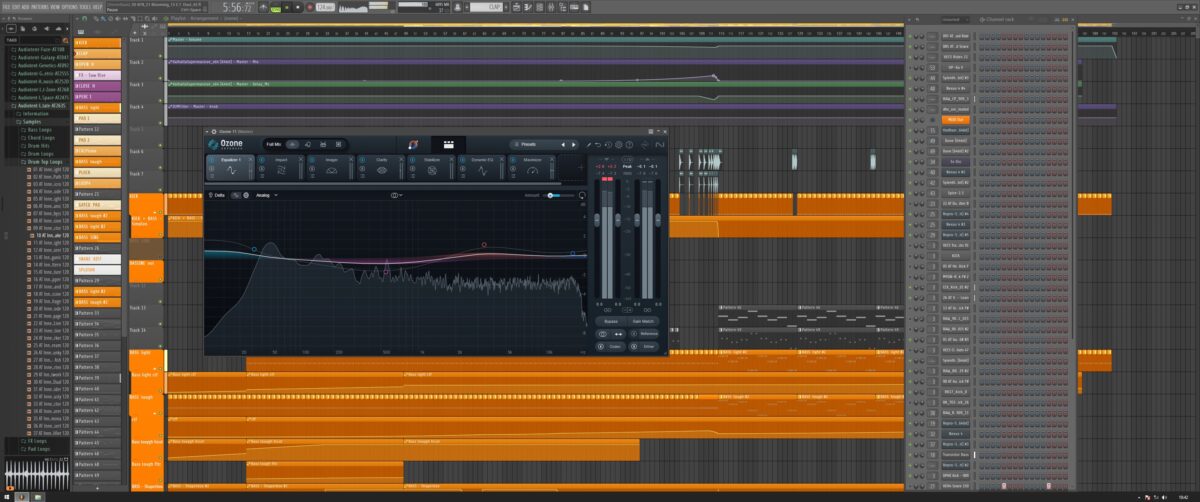Reset the EQ Amount with the circular arrow icon
The width and height of the screenshot is (1200, 502).
point(582,195)
